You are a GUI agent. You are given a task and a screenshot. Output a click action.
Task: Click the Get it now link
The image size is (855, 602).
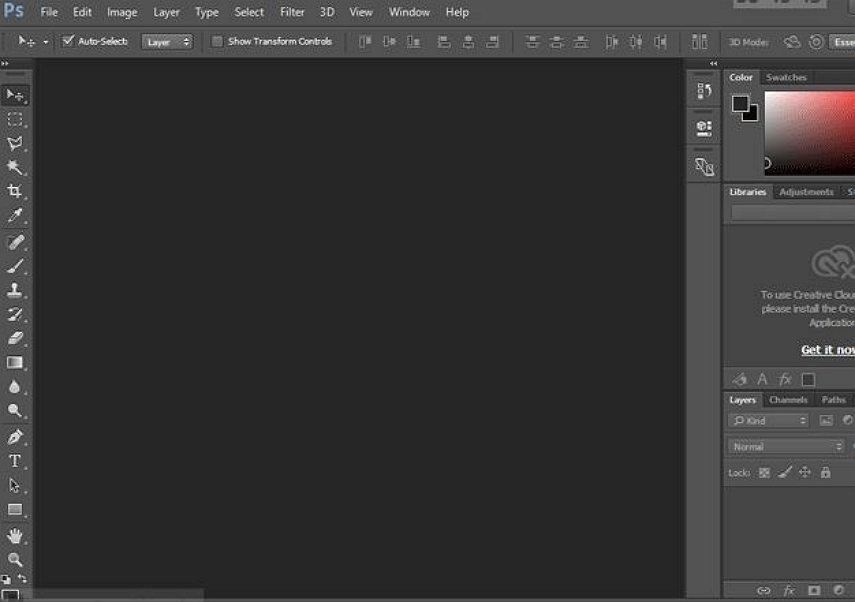click(x=828, y=350)
